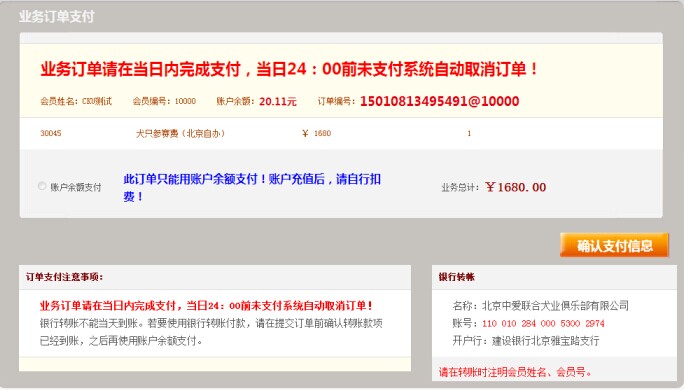Click the red 请在转帐时注明会员姓名 reminder

click(x=516, y=372)
